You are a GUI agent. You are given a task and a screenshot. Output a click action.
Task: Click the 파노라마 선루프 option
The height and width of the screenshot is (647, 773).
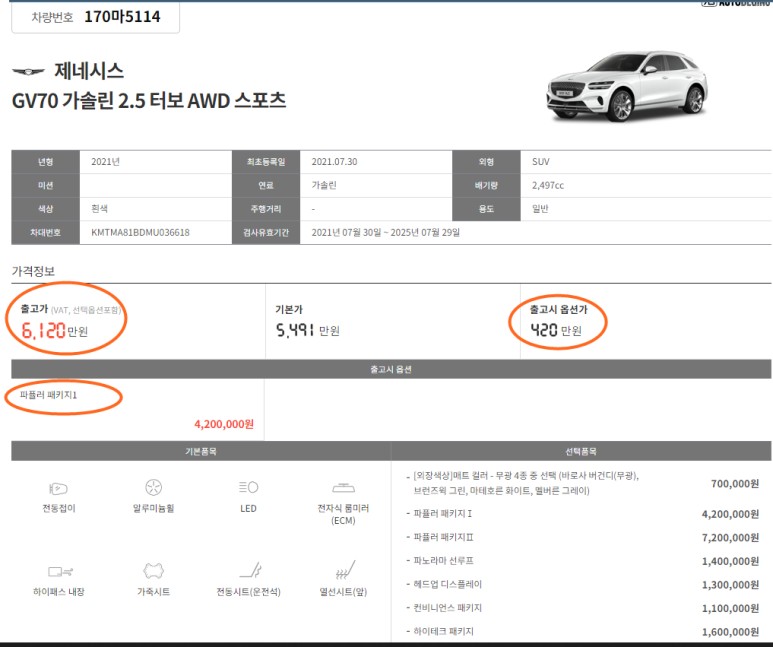tap(443, 561)
